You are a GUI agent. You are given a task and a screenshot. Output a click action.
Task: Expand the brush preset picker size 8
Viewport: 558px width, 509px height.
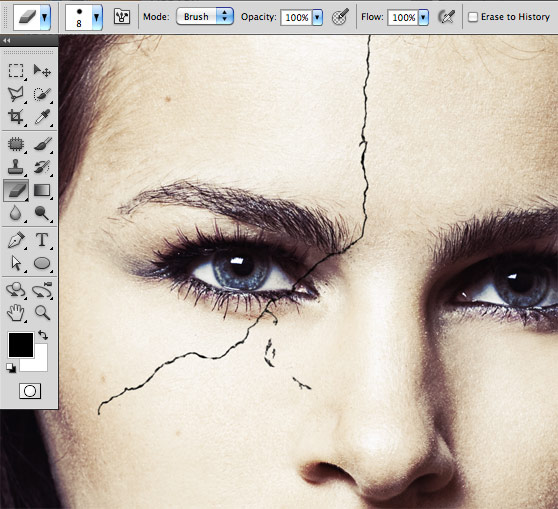[96, 17]
